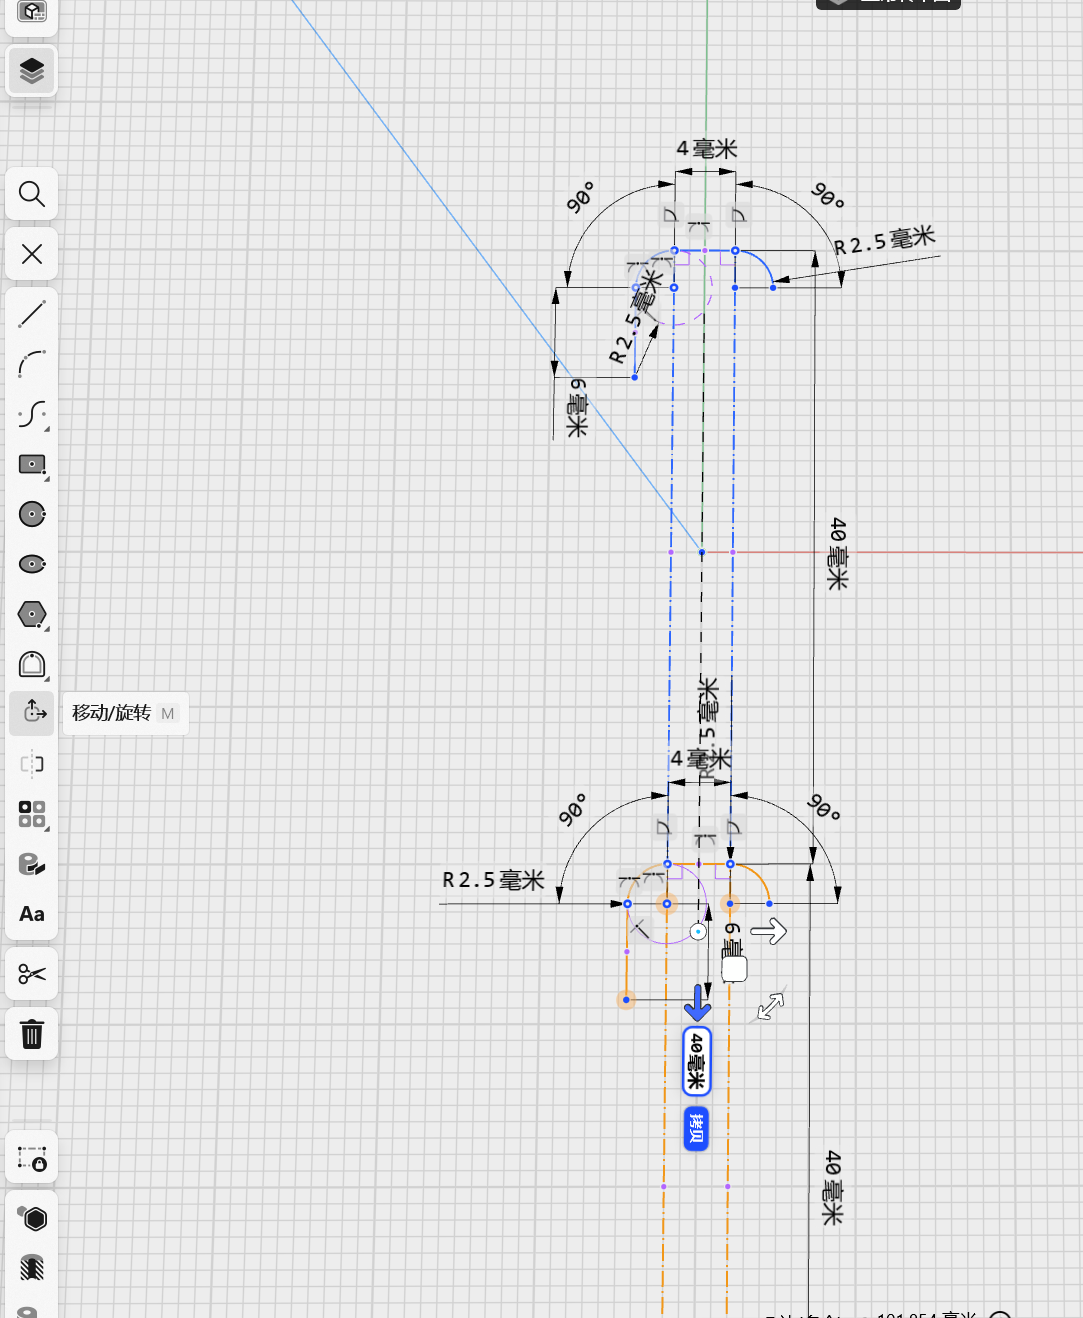Screen dimensions: 1083x1318
Task: Open the layers panel icon
Action: click(x=32, y=71)
